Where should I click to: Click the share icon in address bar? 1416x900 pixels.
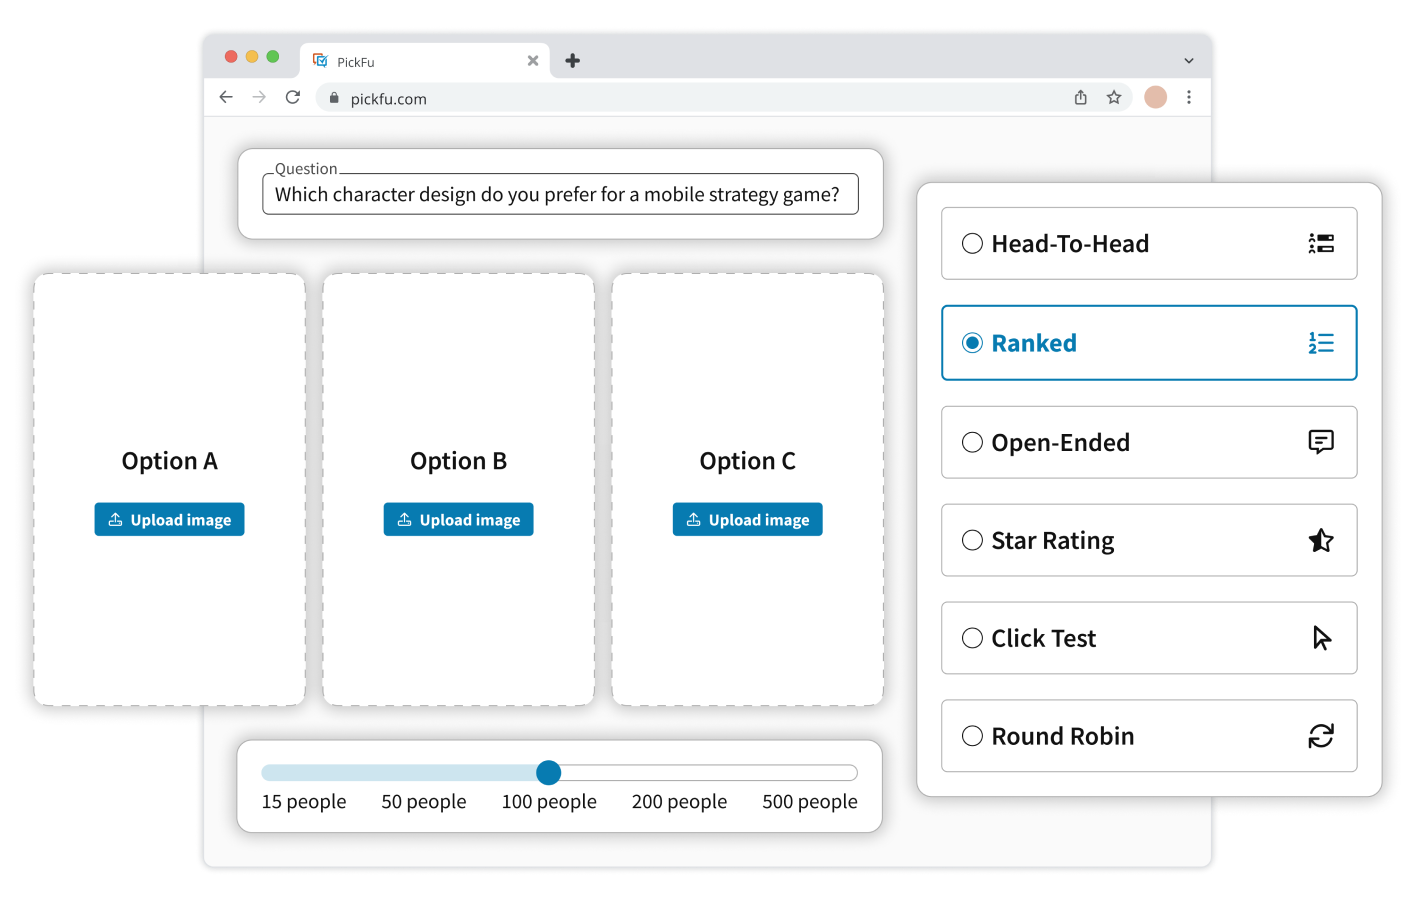click(1081, 97)
